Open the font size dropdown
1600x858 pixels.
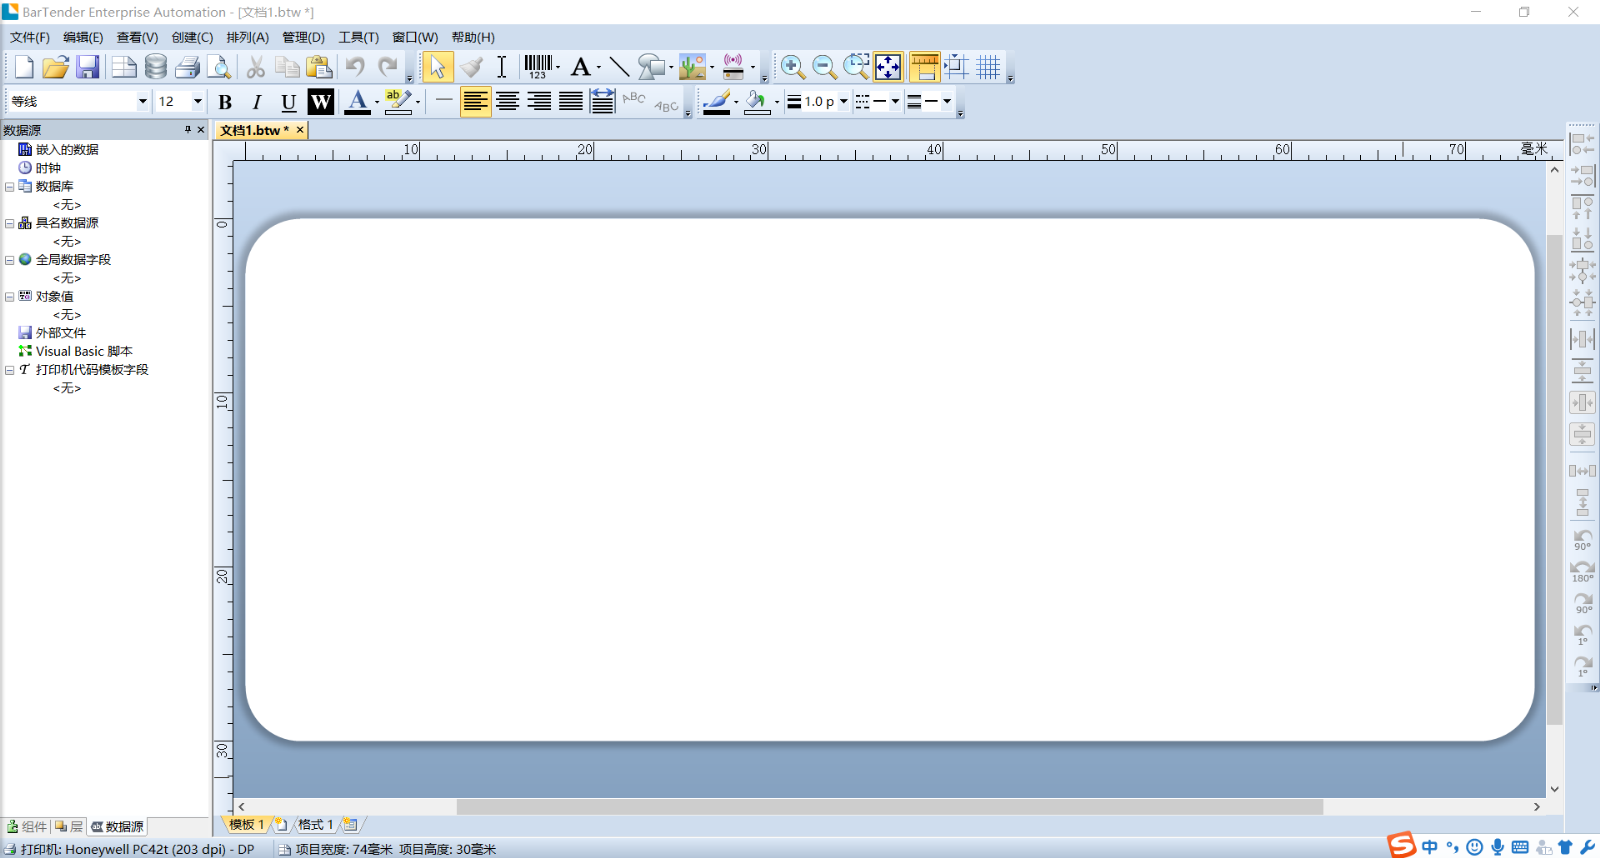pyautogui.click(x=197, y=102)
